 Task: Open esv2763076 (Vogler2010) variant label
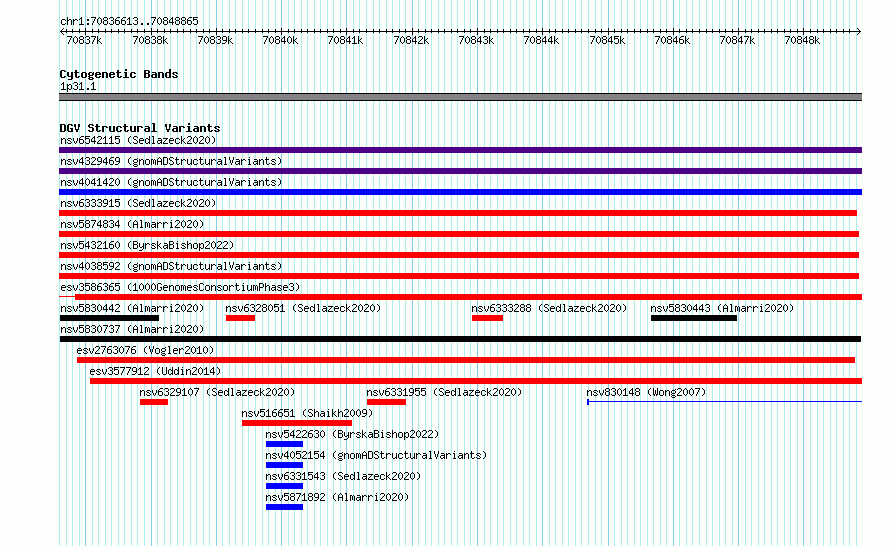click(x=145, y=350)
